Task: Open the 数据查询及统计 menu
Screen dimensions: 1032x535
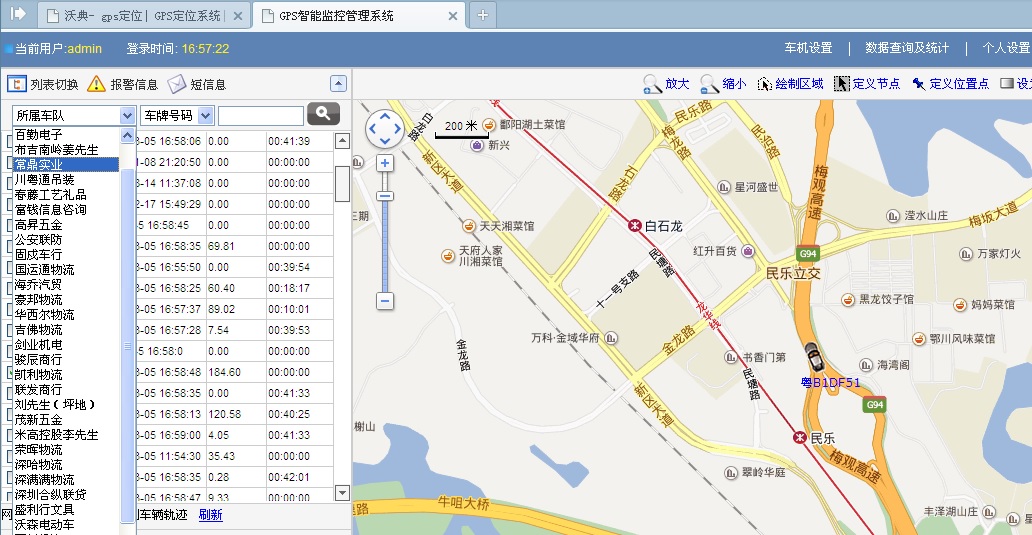Action: click(907, 47)
